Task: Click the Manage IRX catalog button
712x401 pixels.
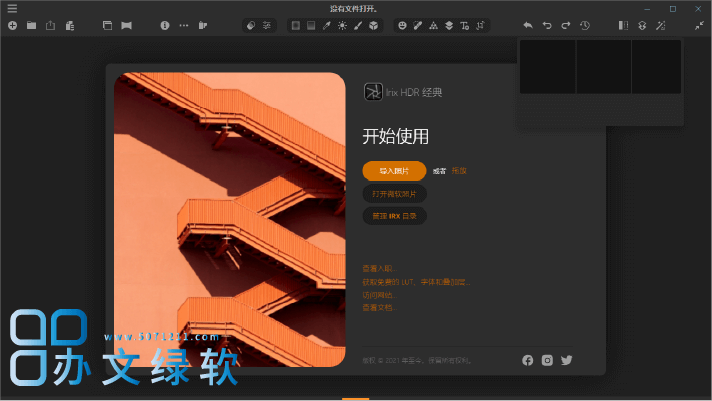Action: coord(394,216)
